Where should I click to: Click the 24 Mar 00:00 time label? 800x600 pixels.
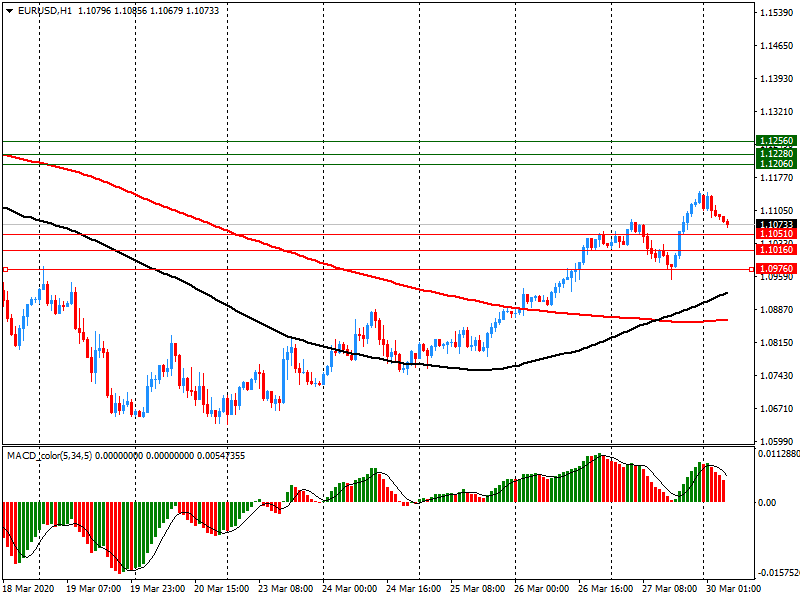pyautogui.click(x=349, y=589)
